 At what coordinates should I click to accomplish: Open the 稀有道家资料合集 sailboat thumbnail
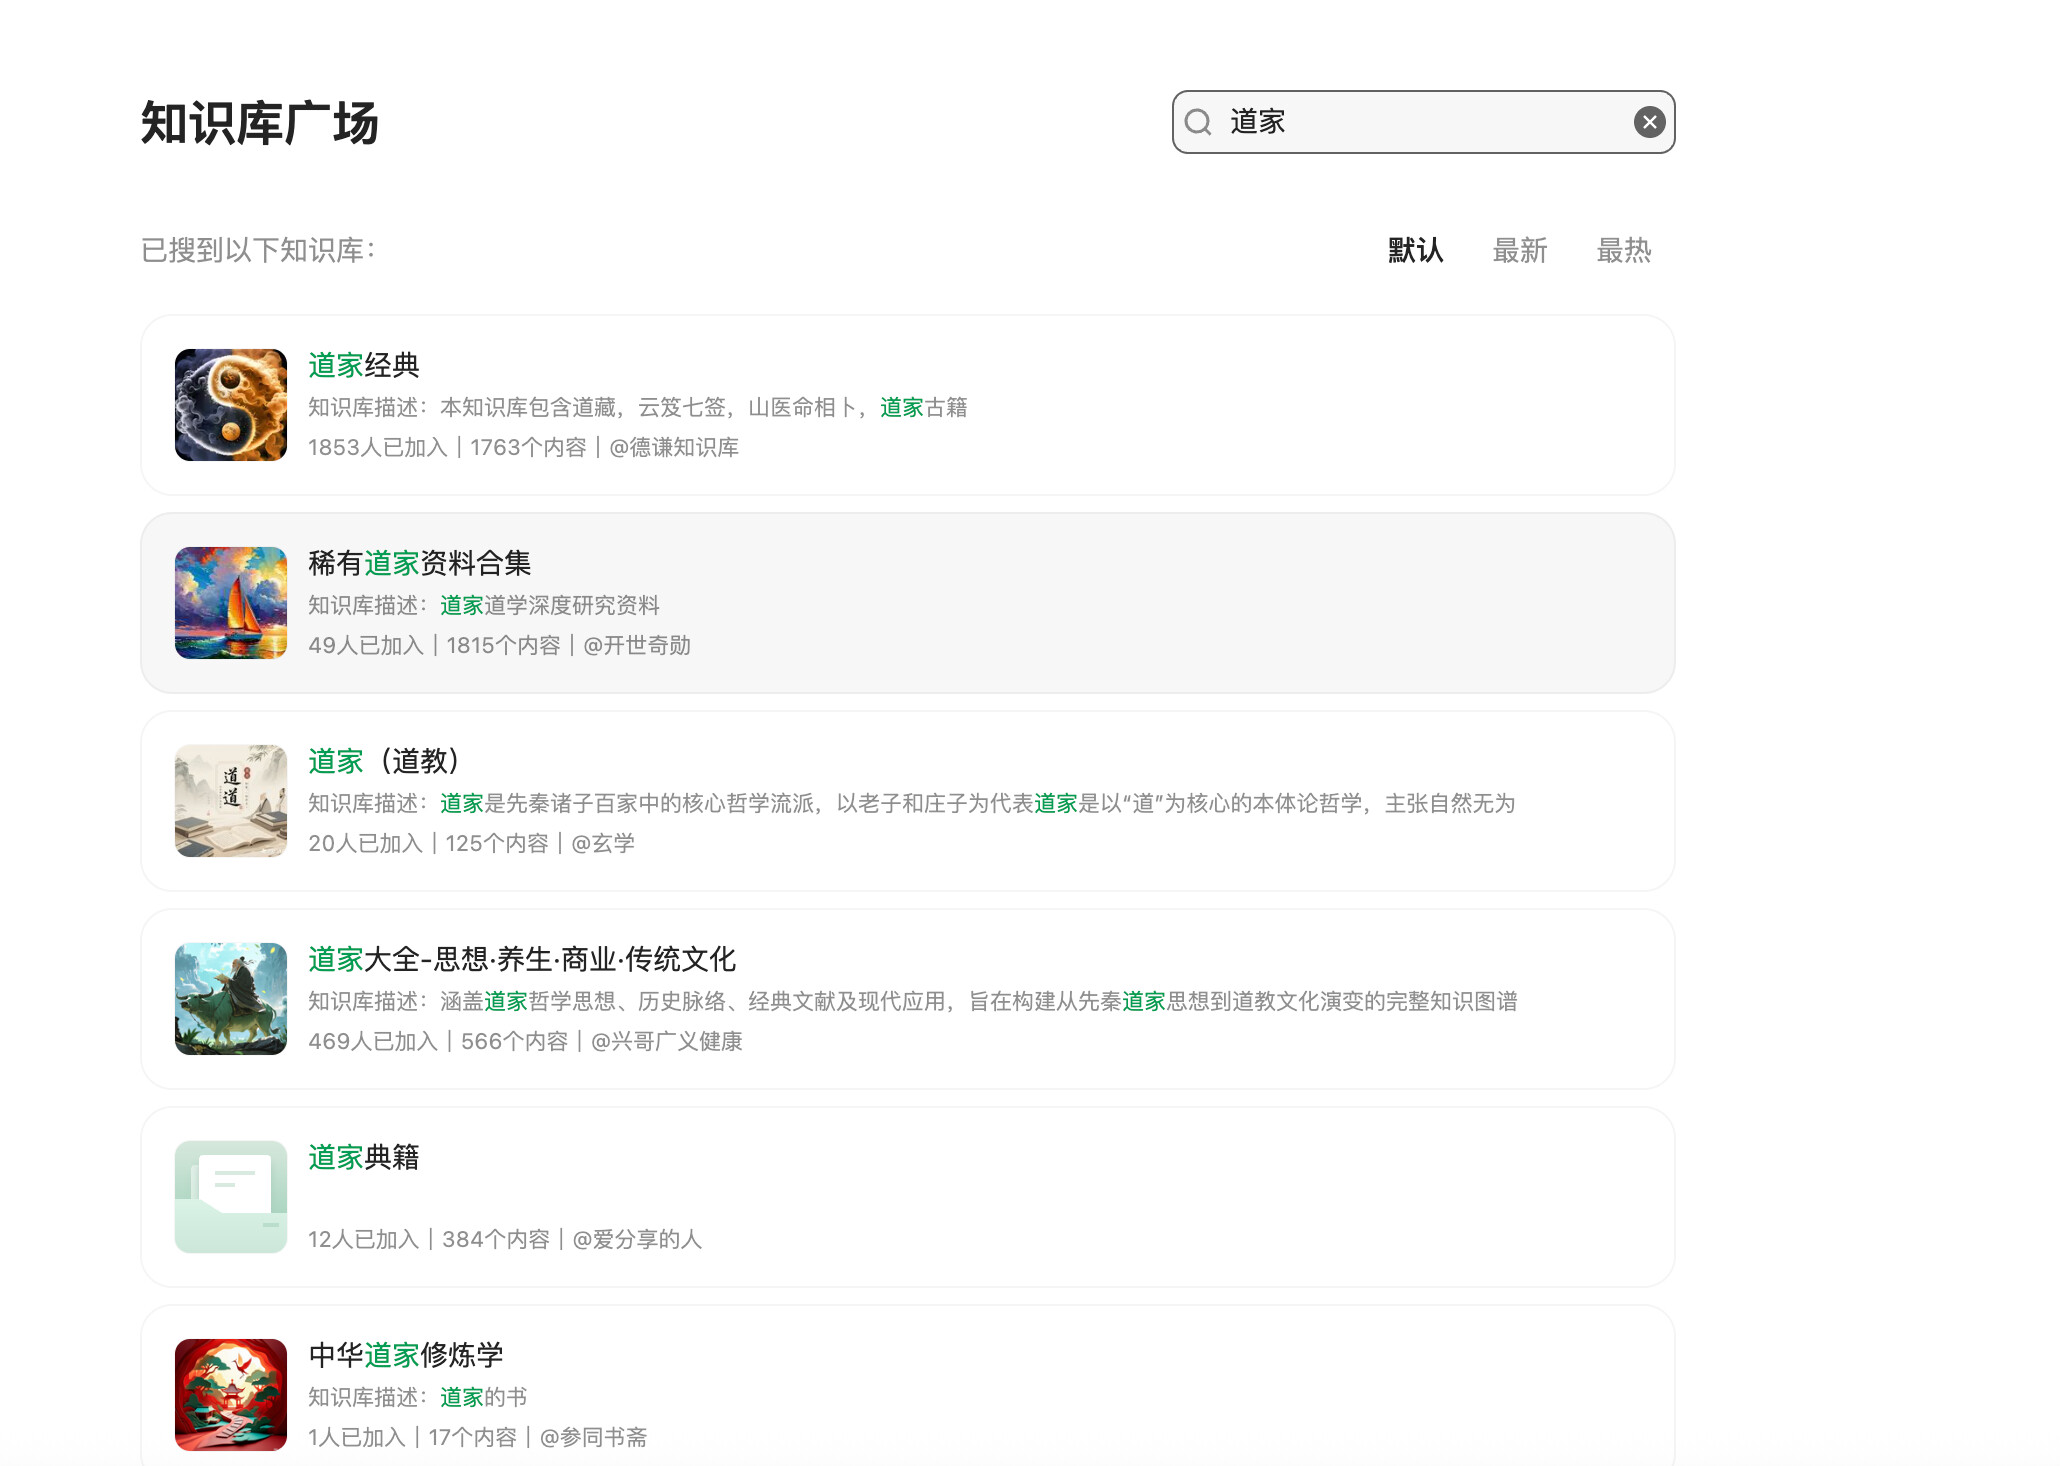[231, 603]
